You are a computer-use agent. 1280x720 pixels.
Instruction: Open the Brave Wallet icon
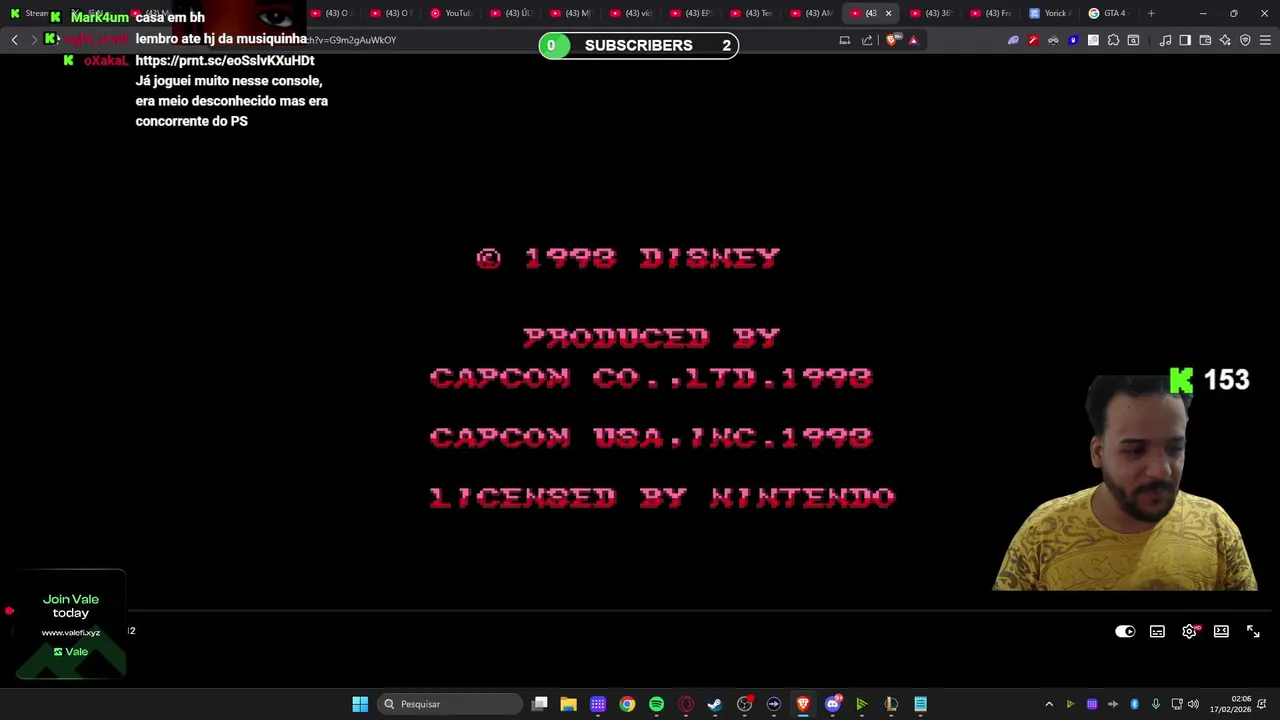(1205, 40)
